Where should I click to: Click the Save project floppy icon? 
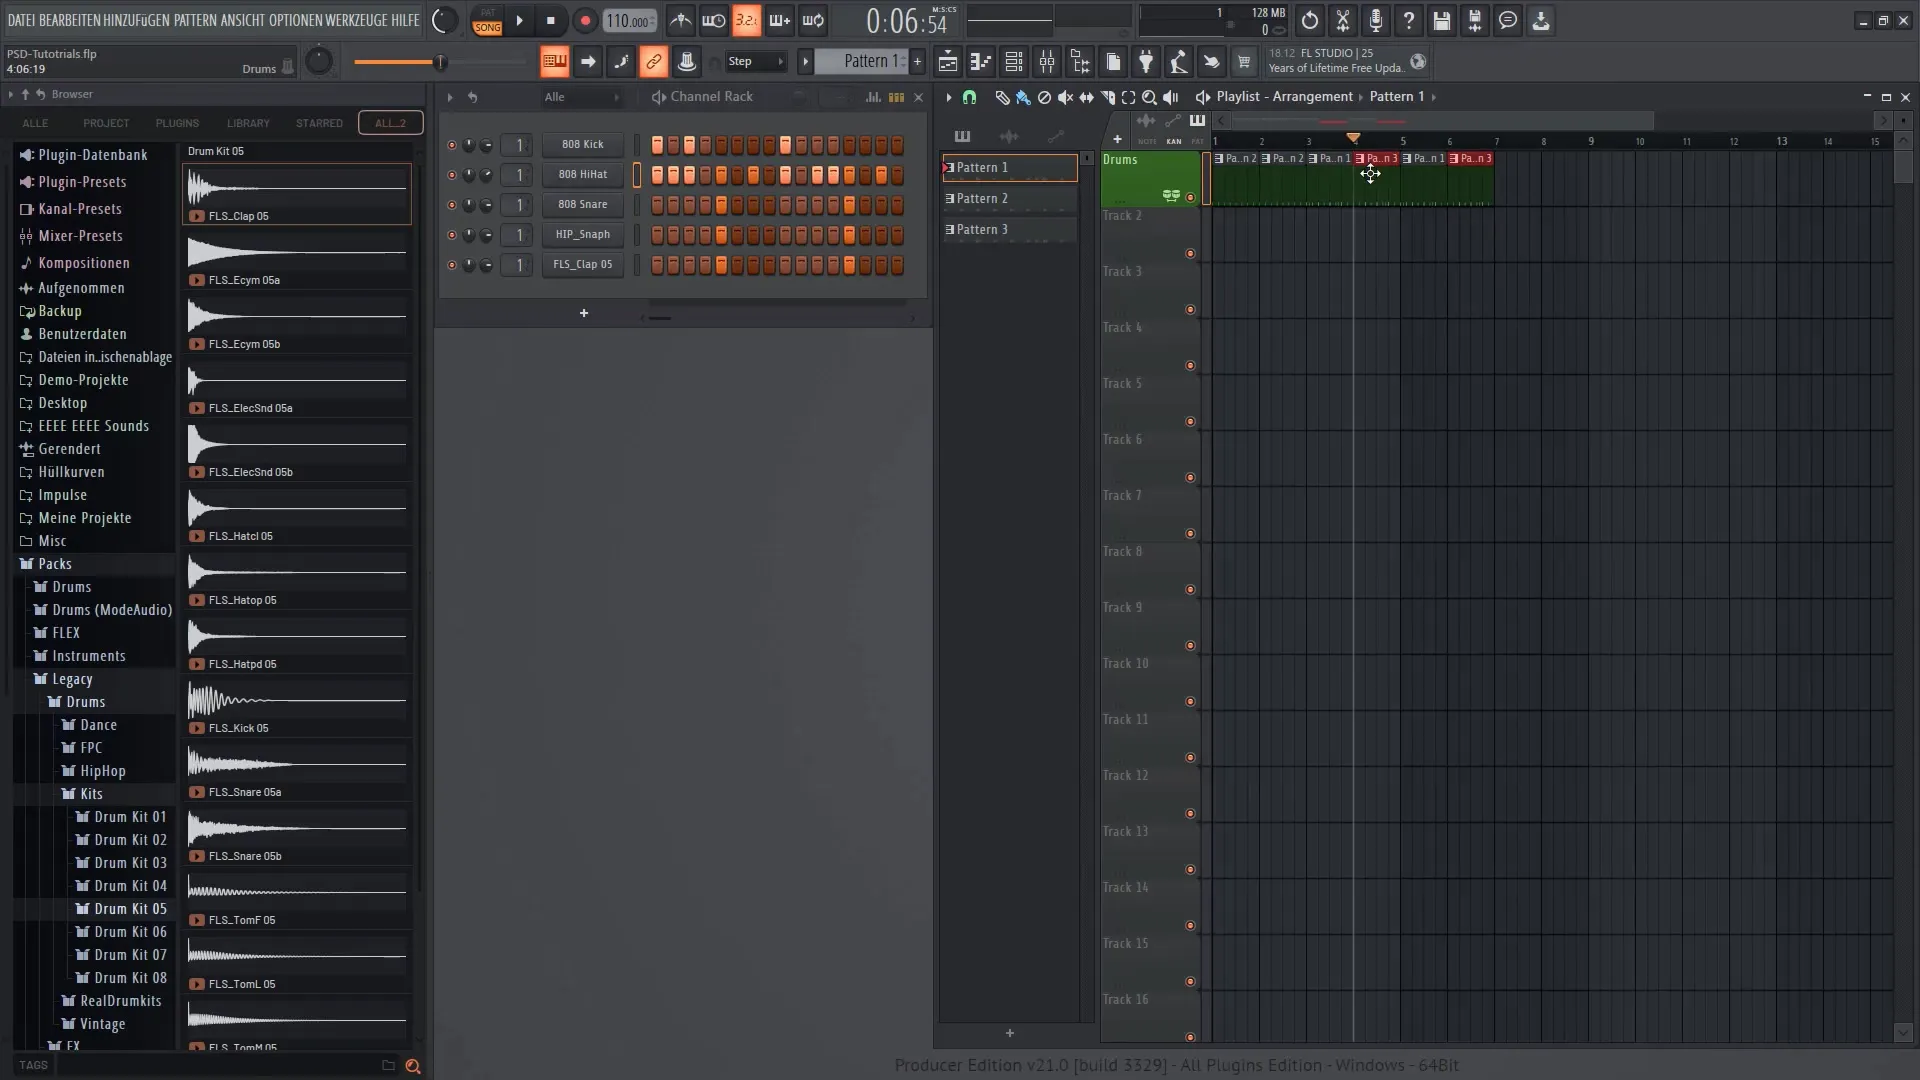(1442, 20)
